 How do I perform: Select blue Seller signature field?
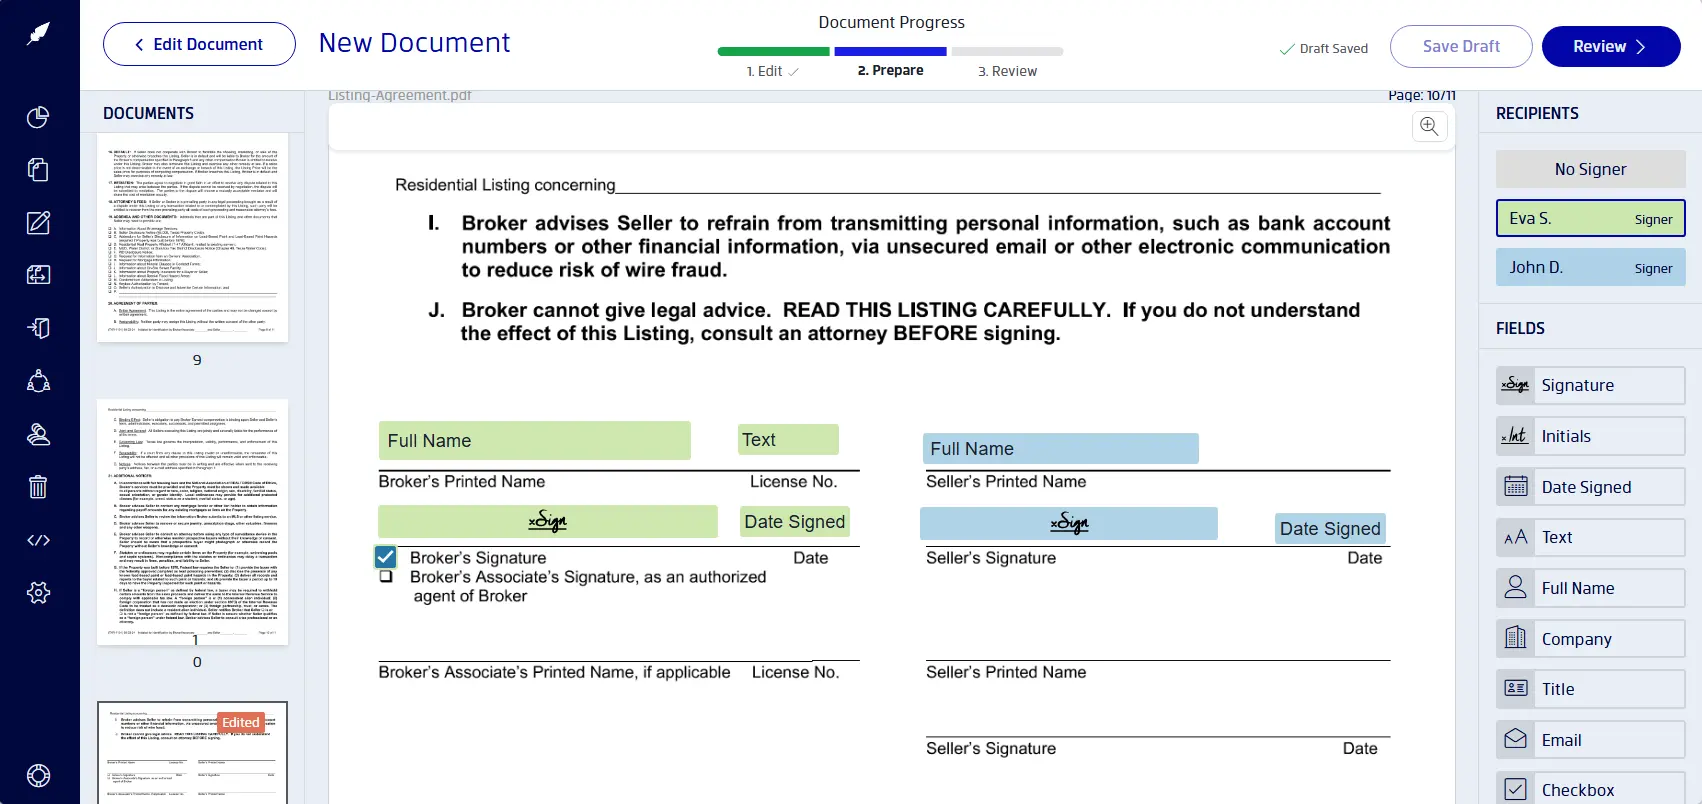pos(1068,523)
